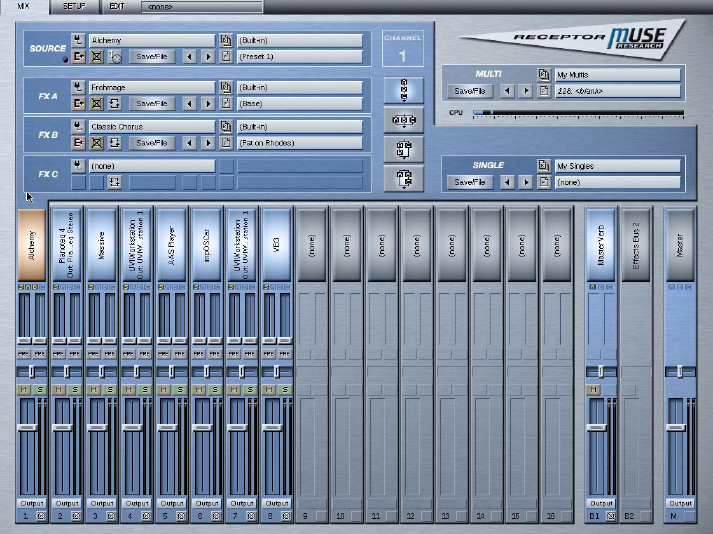The width and height of the screenshot is (713, 534).
Task: Select the bottom signal routing icon below Channel
Action: pyautogui.click(x=402, y=177)
